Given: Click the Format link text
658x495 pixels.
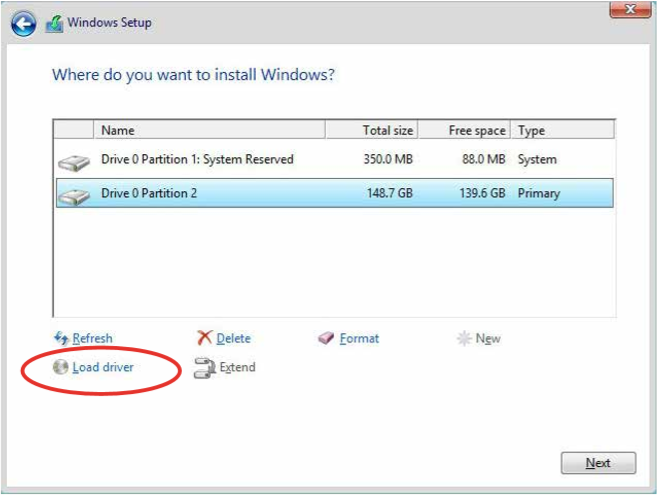Looking at the screenshot, I should 359,339.
